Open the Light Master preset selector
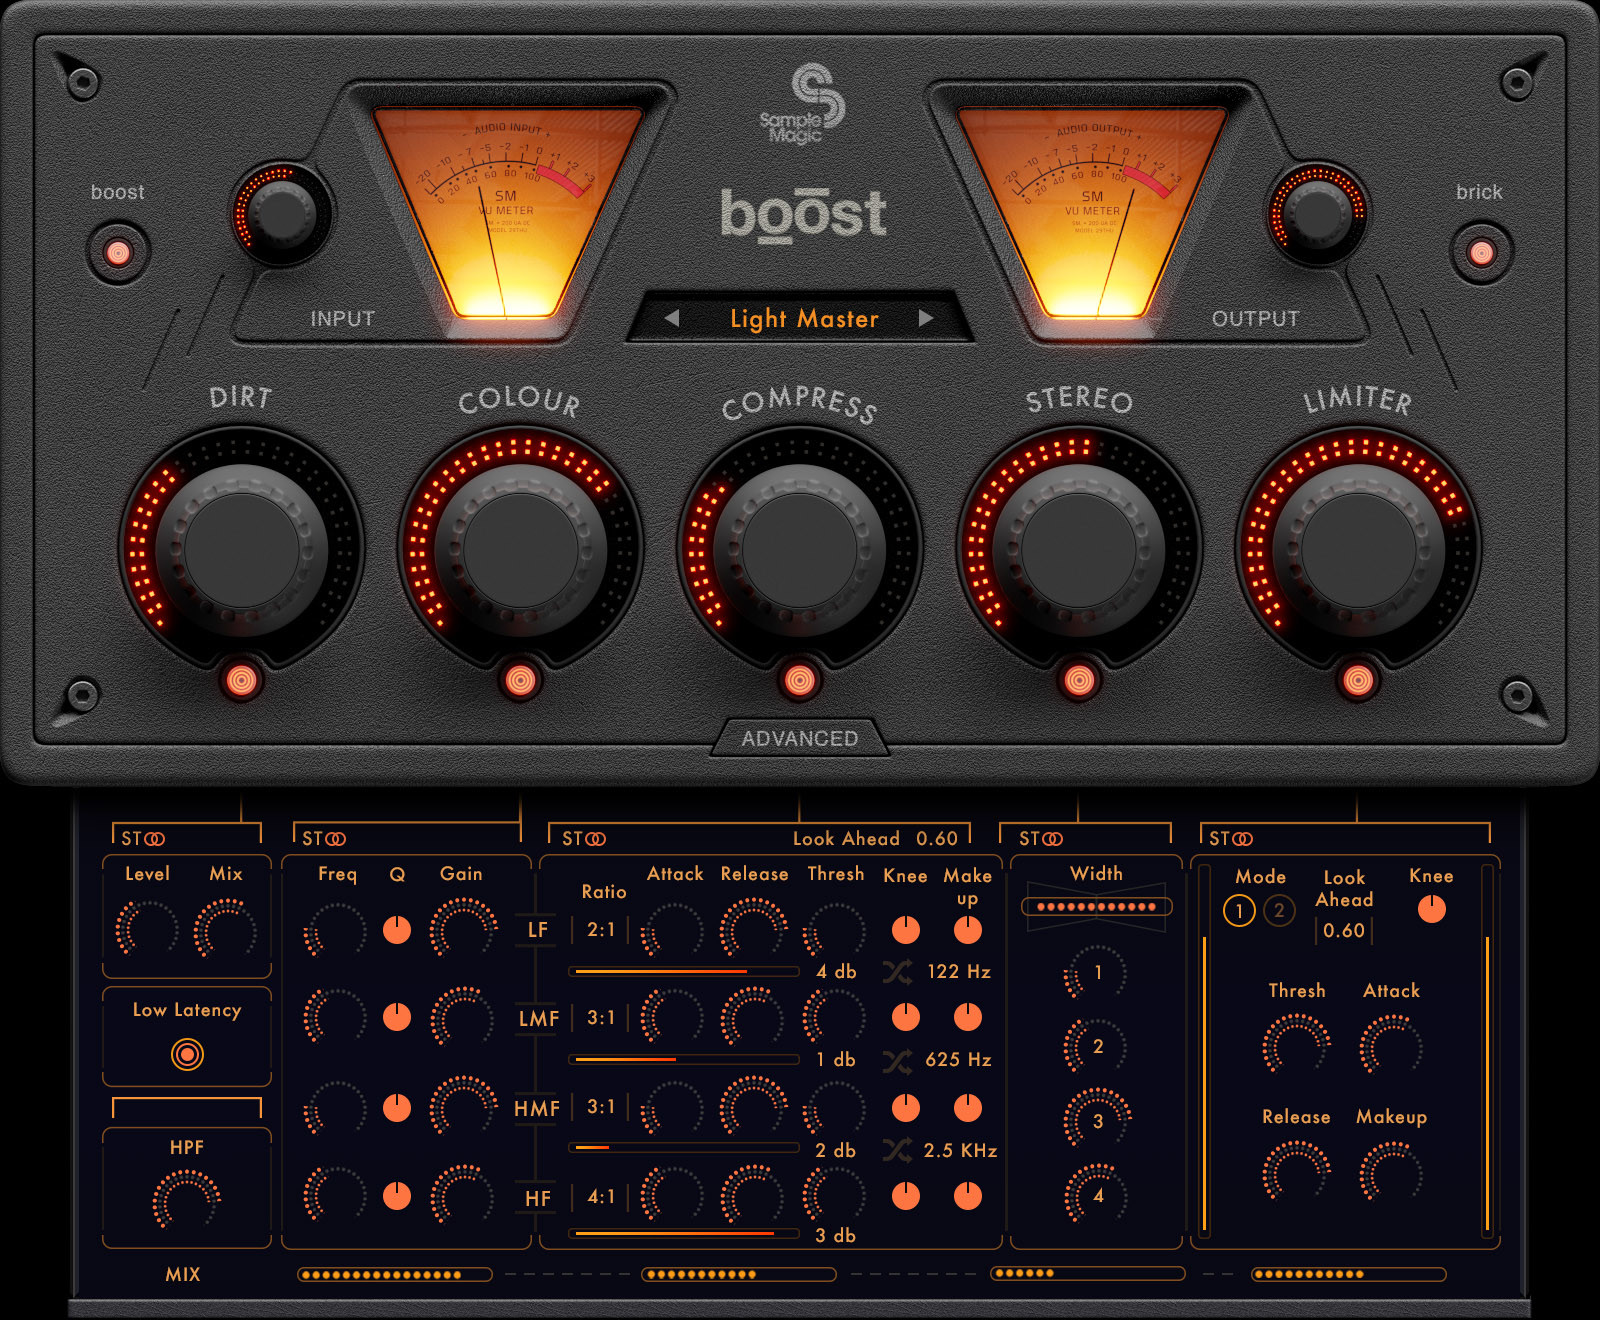This screenshot has width=1600, height=1320. pos(803,319)
